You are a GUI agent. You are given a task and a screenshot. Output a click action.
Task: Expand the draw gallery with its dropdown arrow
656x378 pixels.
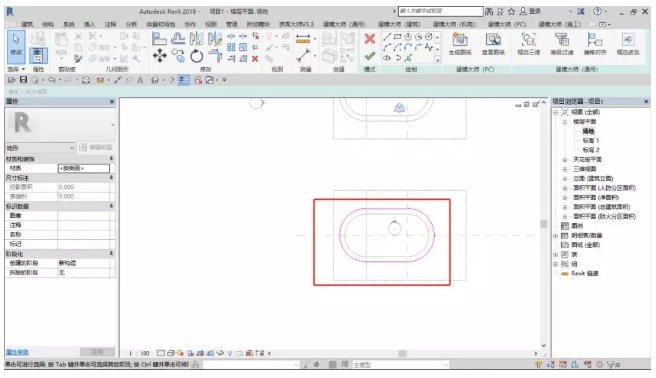(x=438, y=59)
